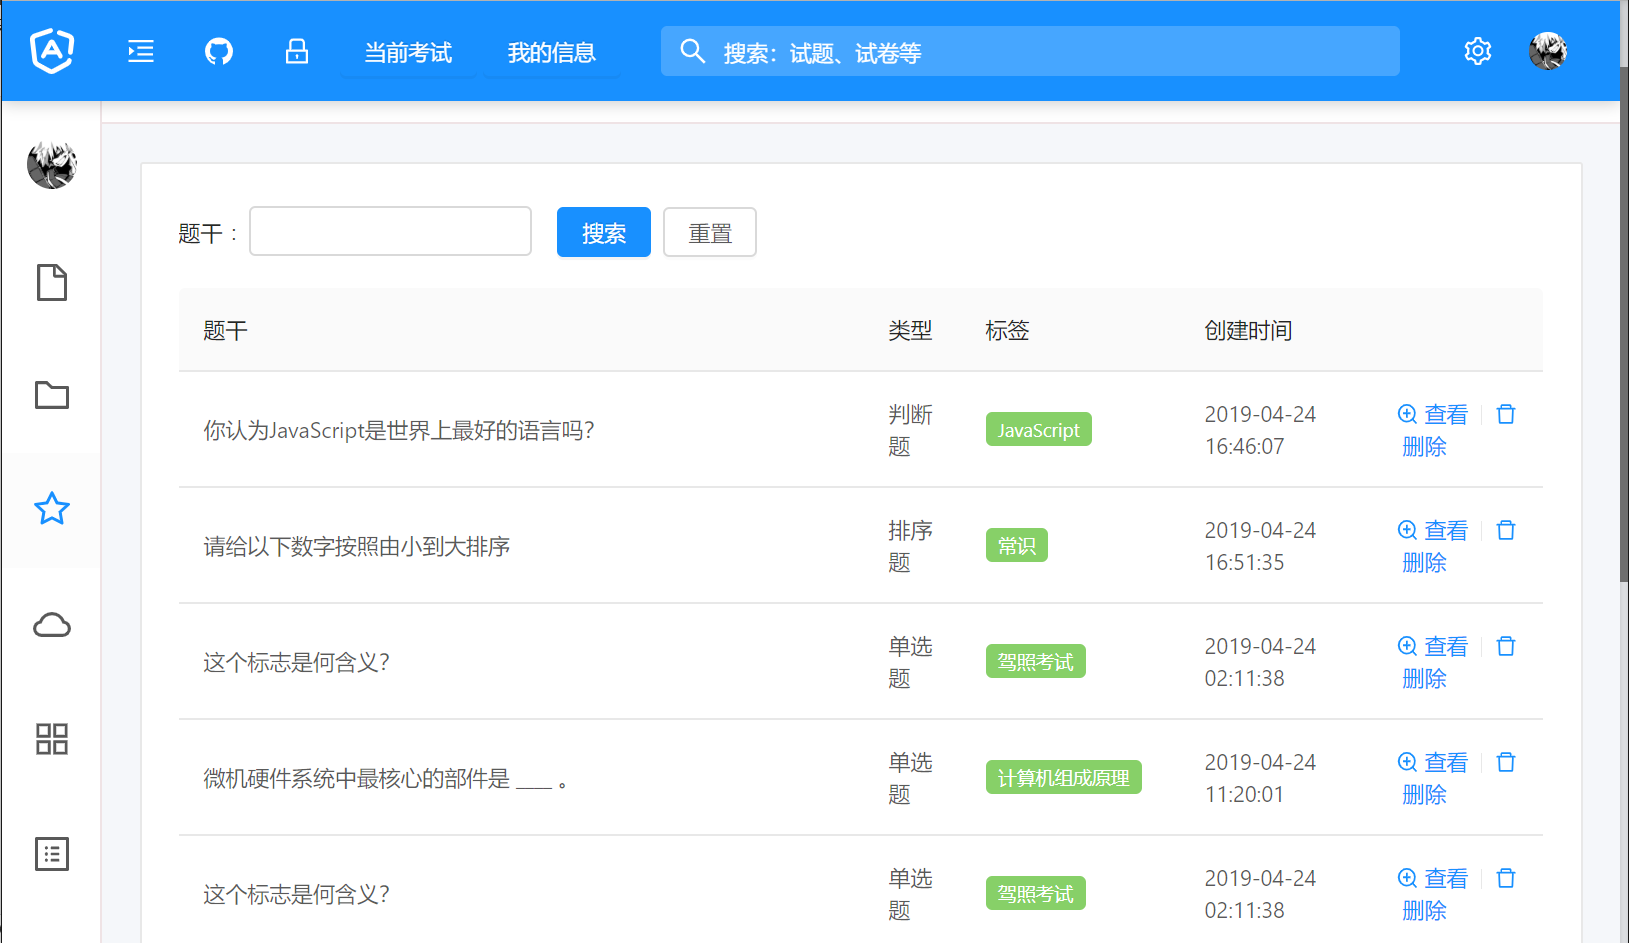Select the cloud sidebar icon
This screenshot has width=1629, height=943.
52,625
